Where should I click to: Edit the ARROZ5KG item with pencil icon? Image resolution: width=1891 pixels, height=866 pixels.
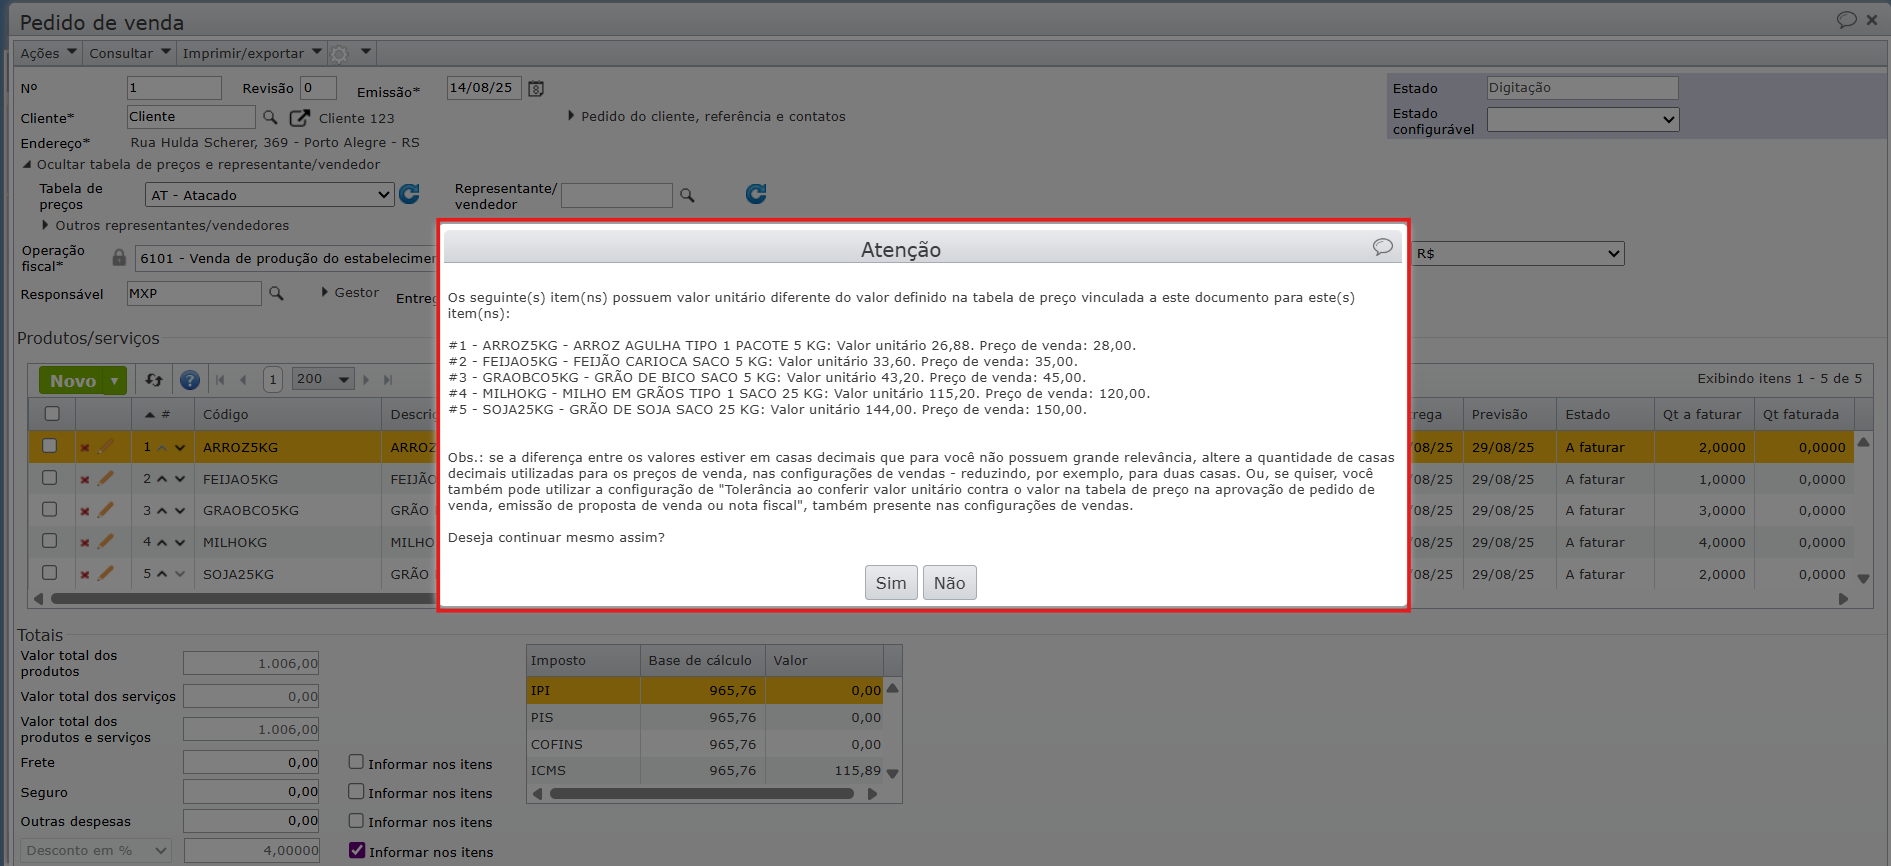coord(106,446)
